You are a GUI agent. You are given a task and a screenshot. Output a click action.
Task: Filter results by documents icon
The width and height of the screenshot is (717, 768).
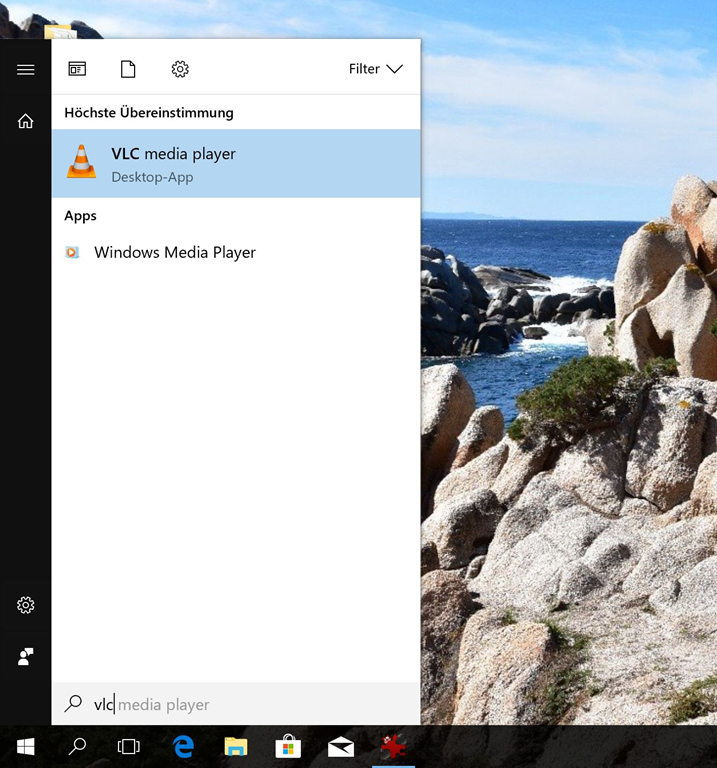128,69
